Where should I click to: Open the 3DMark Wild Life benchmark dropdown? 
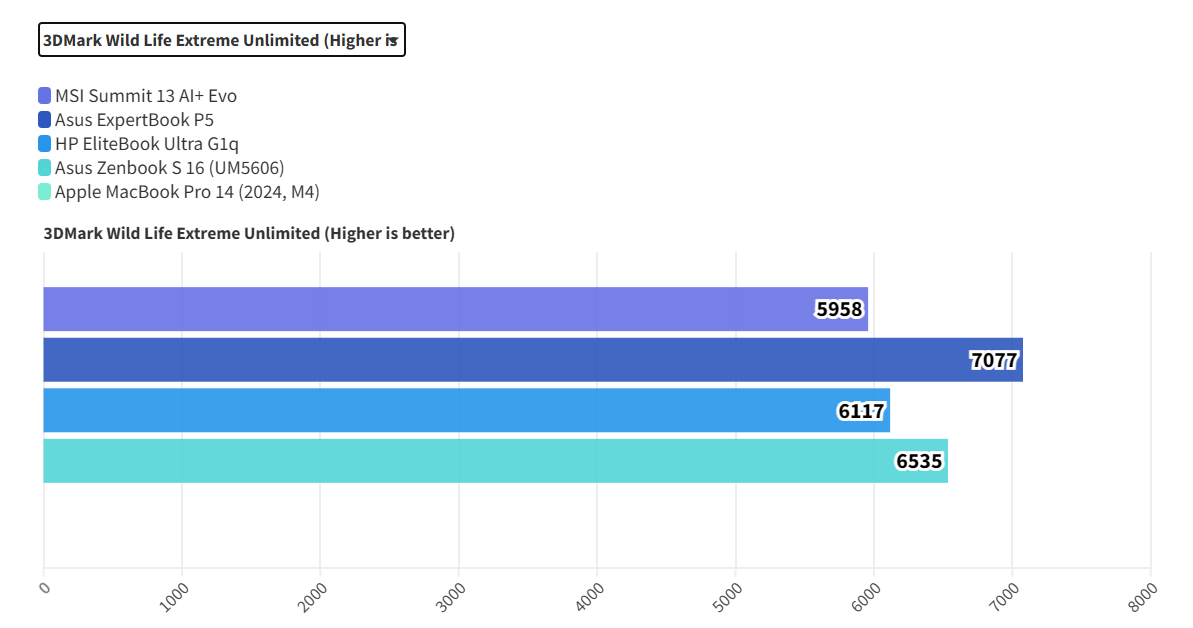pos(221,40)
